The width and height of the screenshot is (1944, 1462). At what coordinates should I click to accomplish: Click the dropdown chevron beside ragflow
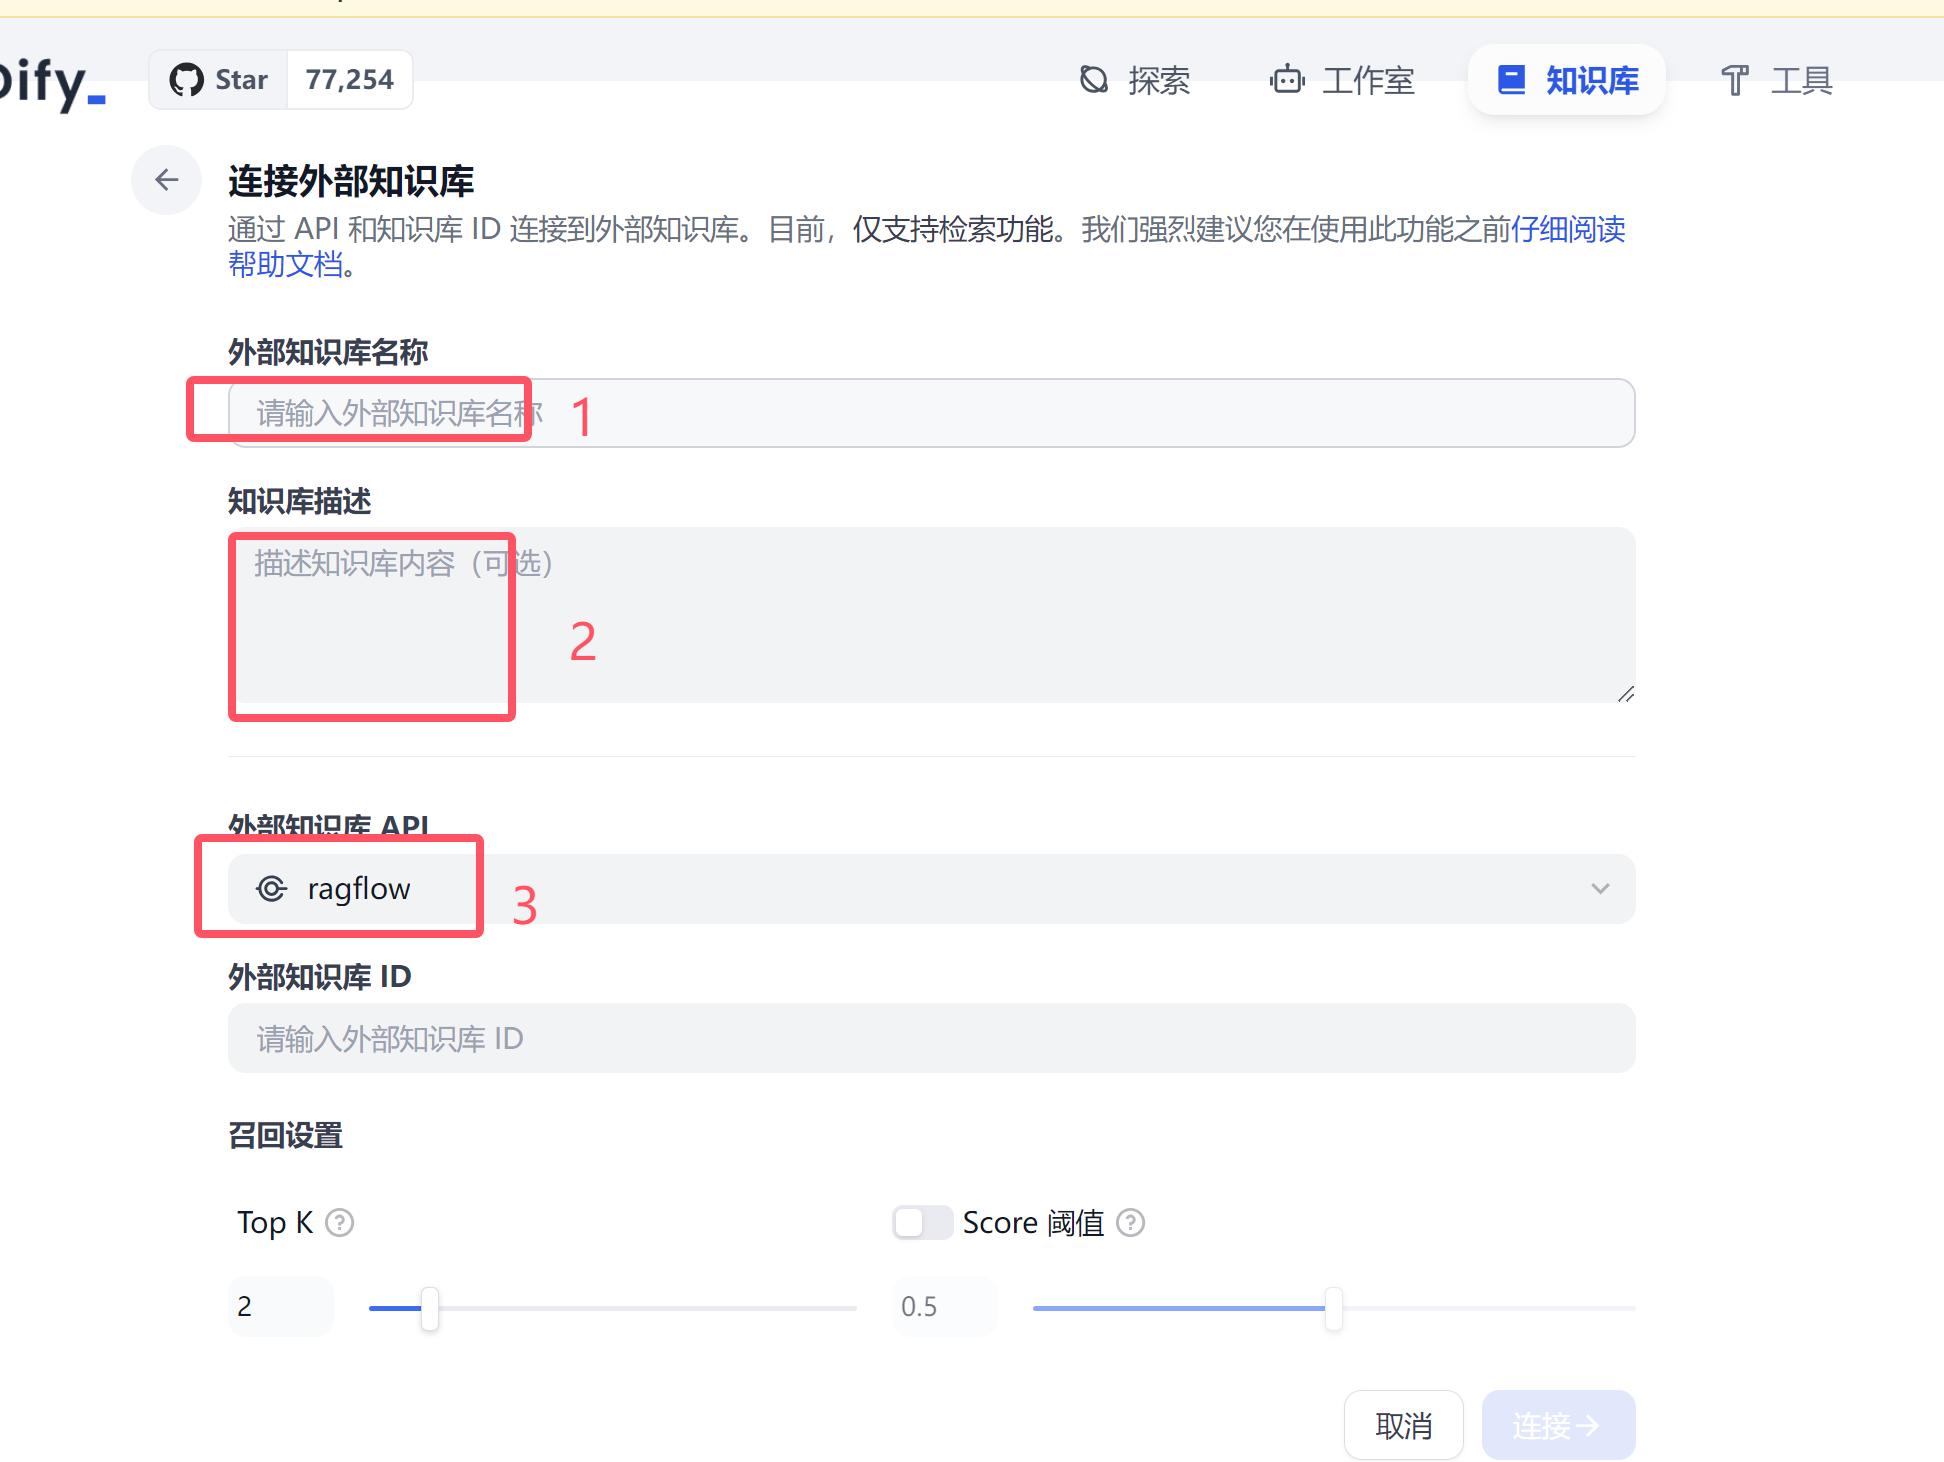[1600, 889]
